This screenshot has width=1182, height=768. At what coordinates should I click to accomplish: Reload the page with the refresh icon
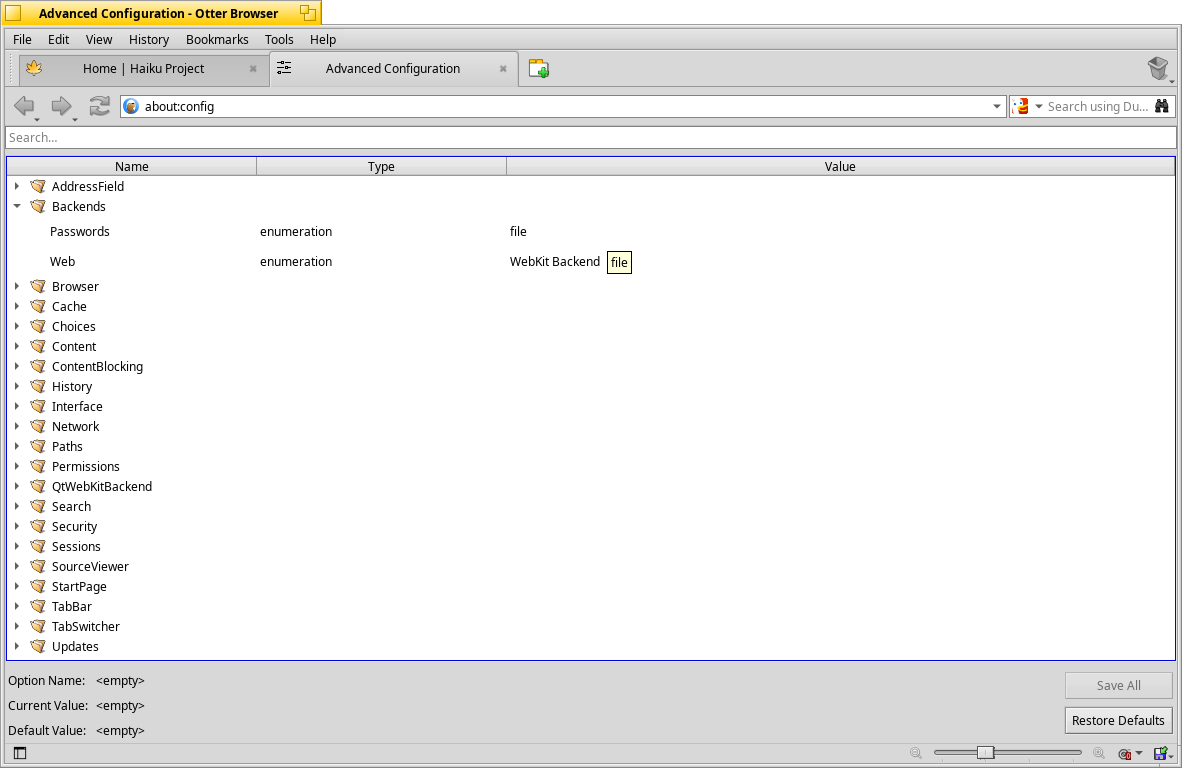point(100,106)
